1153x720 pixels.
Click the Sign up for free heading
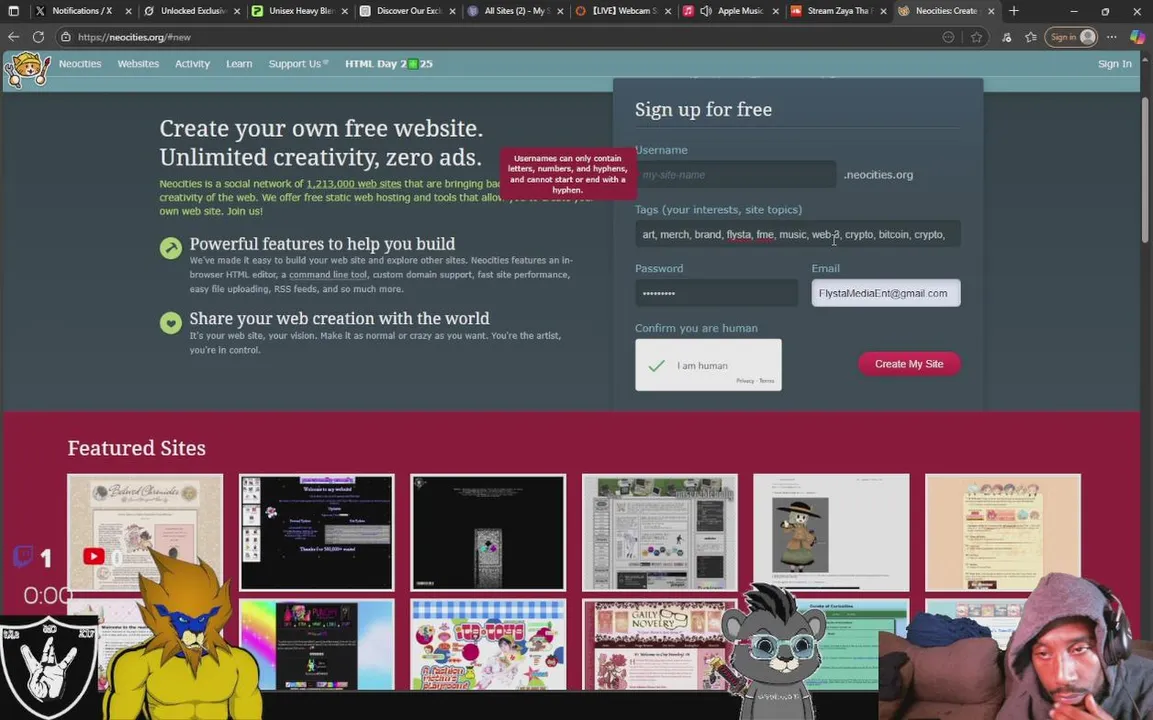(x=704, y=110)
